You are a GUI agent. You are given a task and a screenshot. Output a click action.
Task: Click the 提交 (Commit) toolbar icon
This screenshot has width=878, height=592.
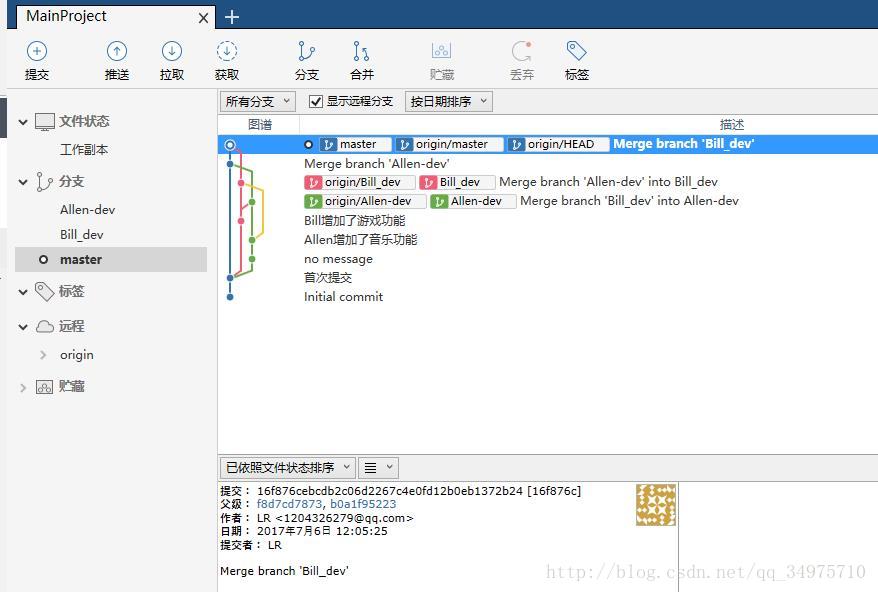tap(37, 57)
